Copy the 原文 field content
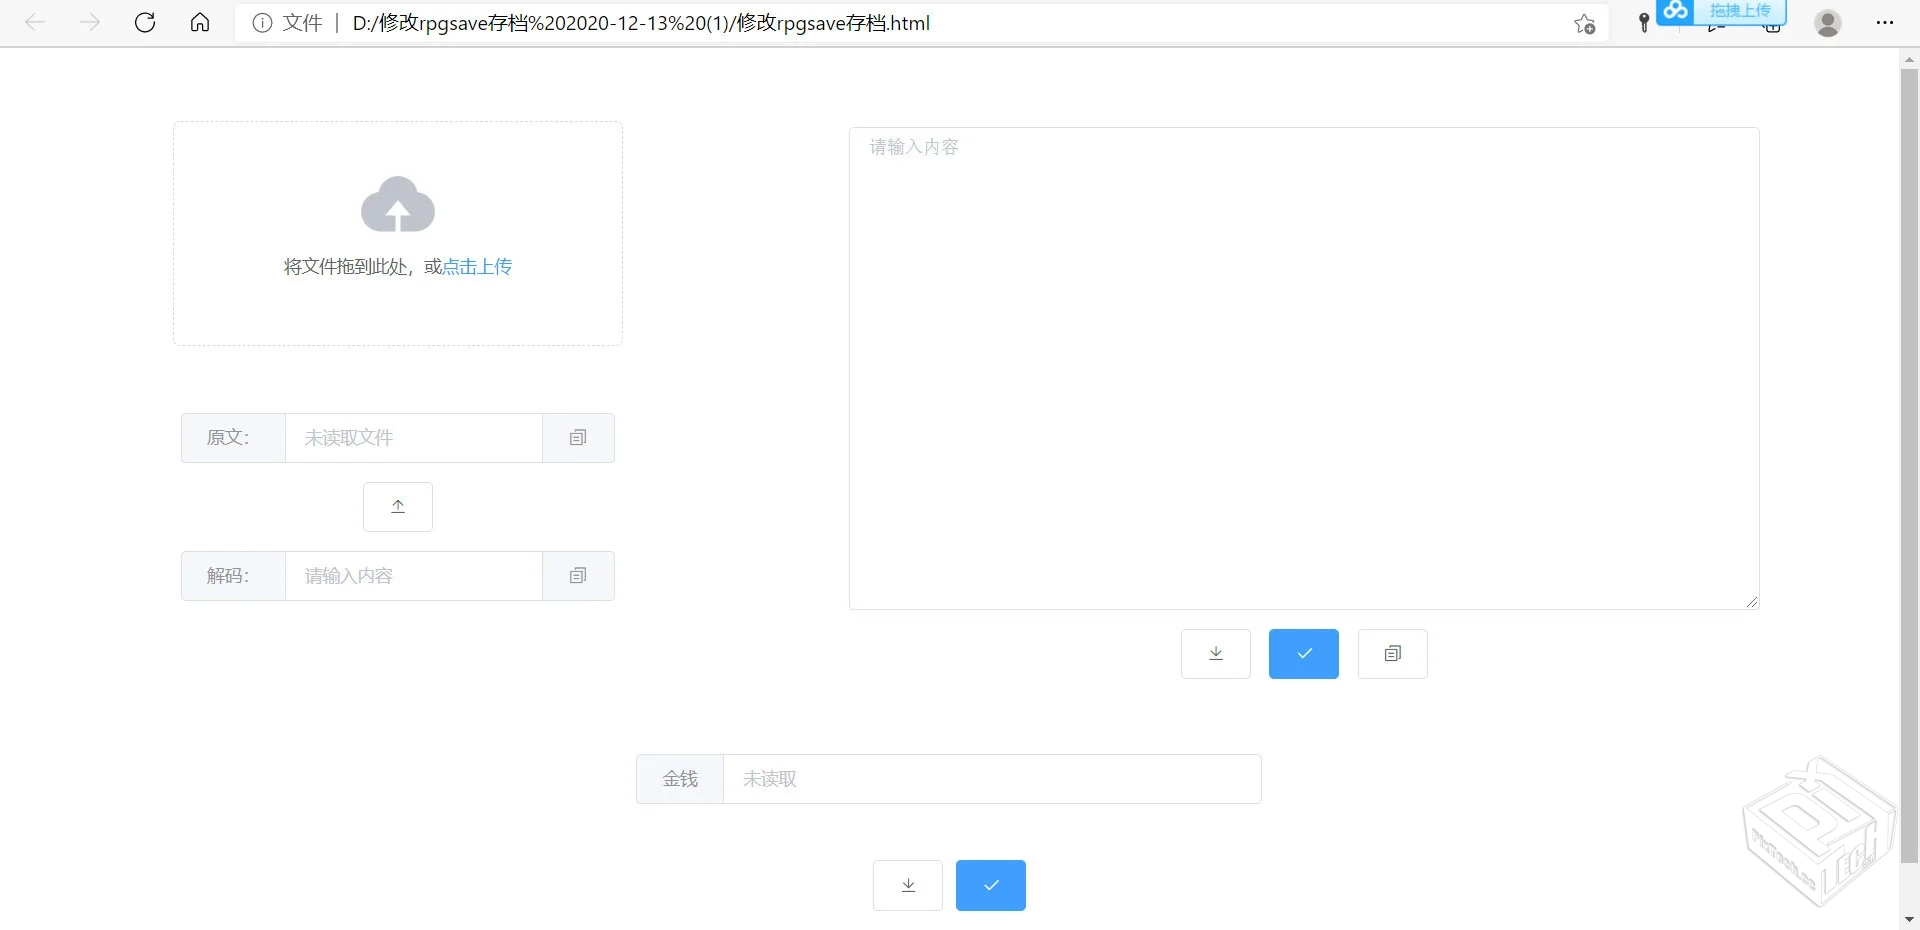Screen dimensions: 1920x930 (x=577, y=437)
